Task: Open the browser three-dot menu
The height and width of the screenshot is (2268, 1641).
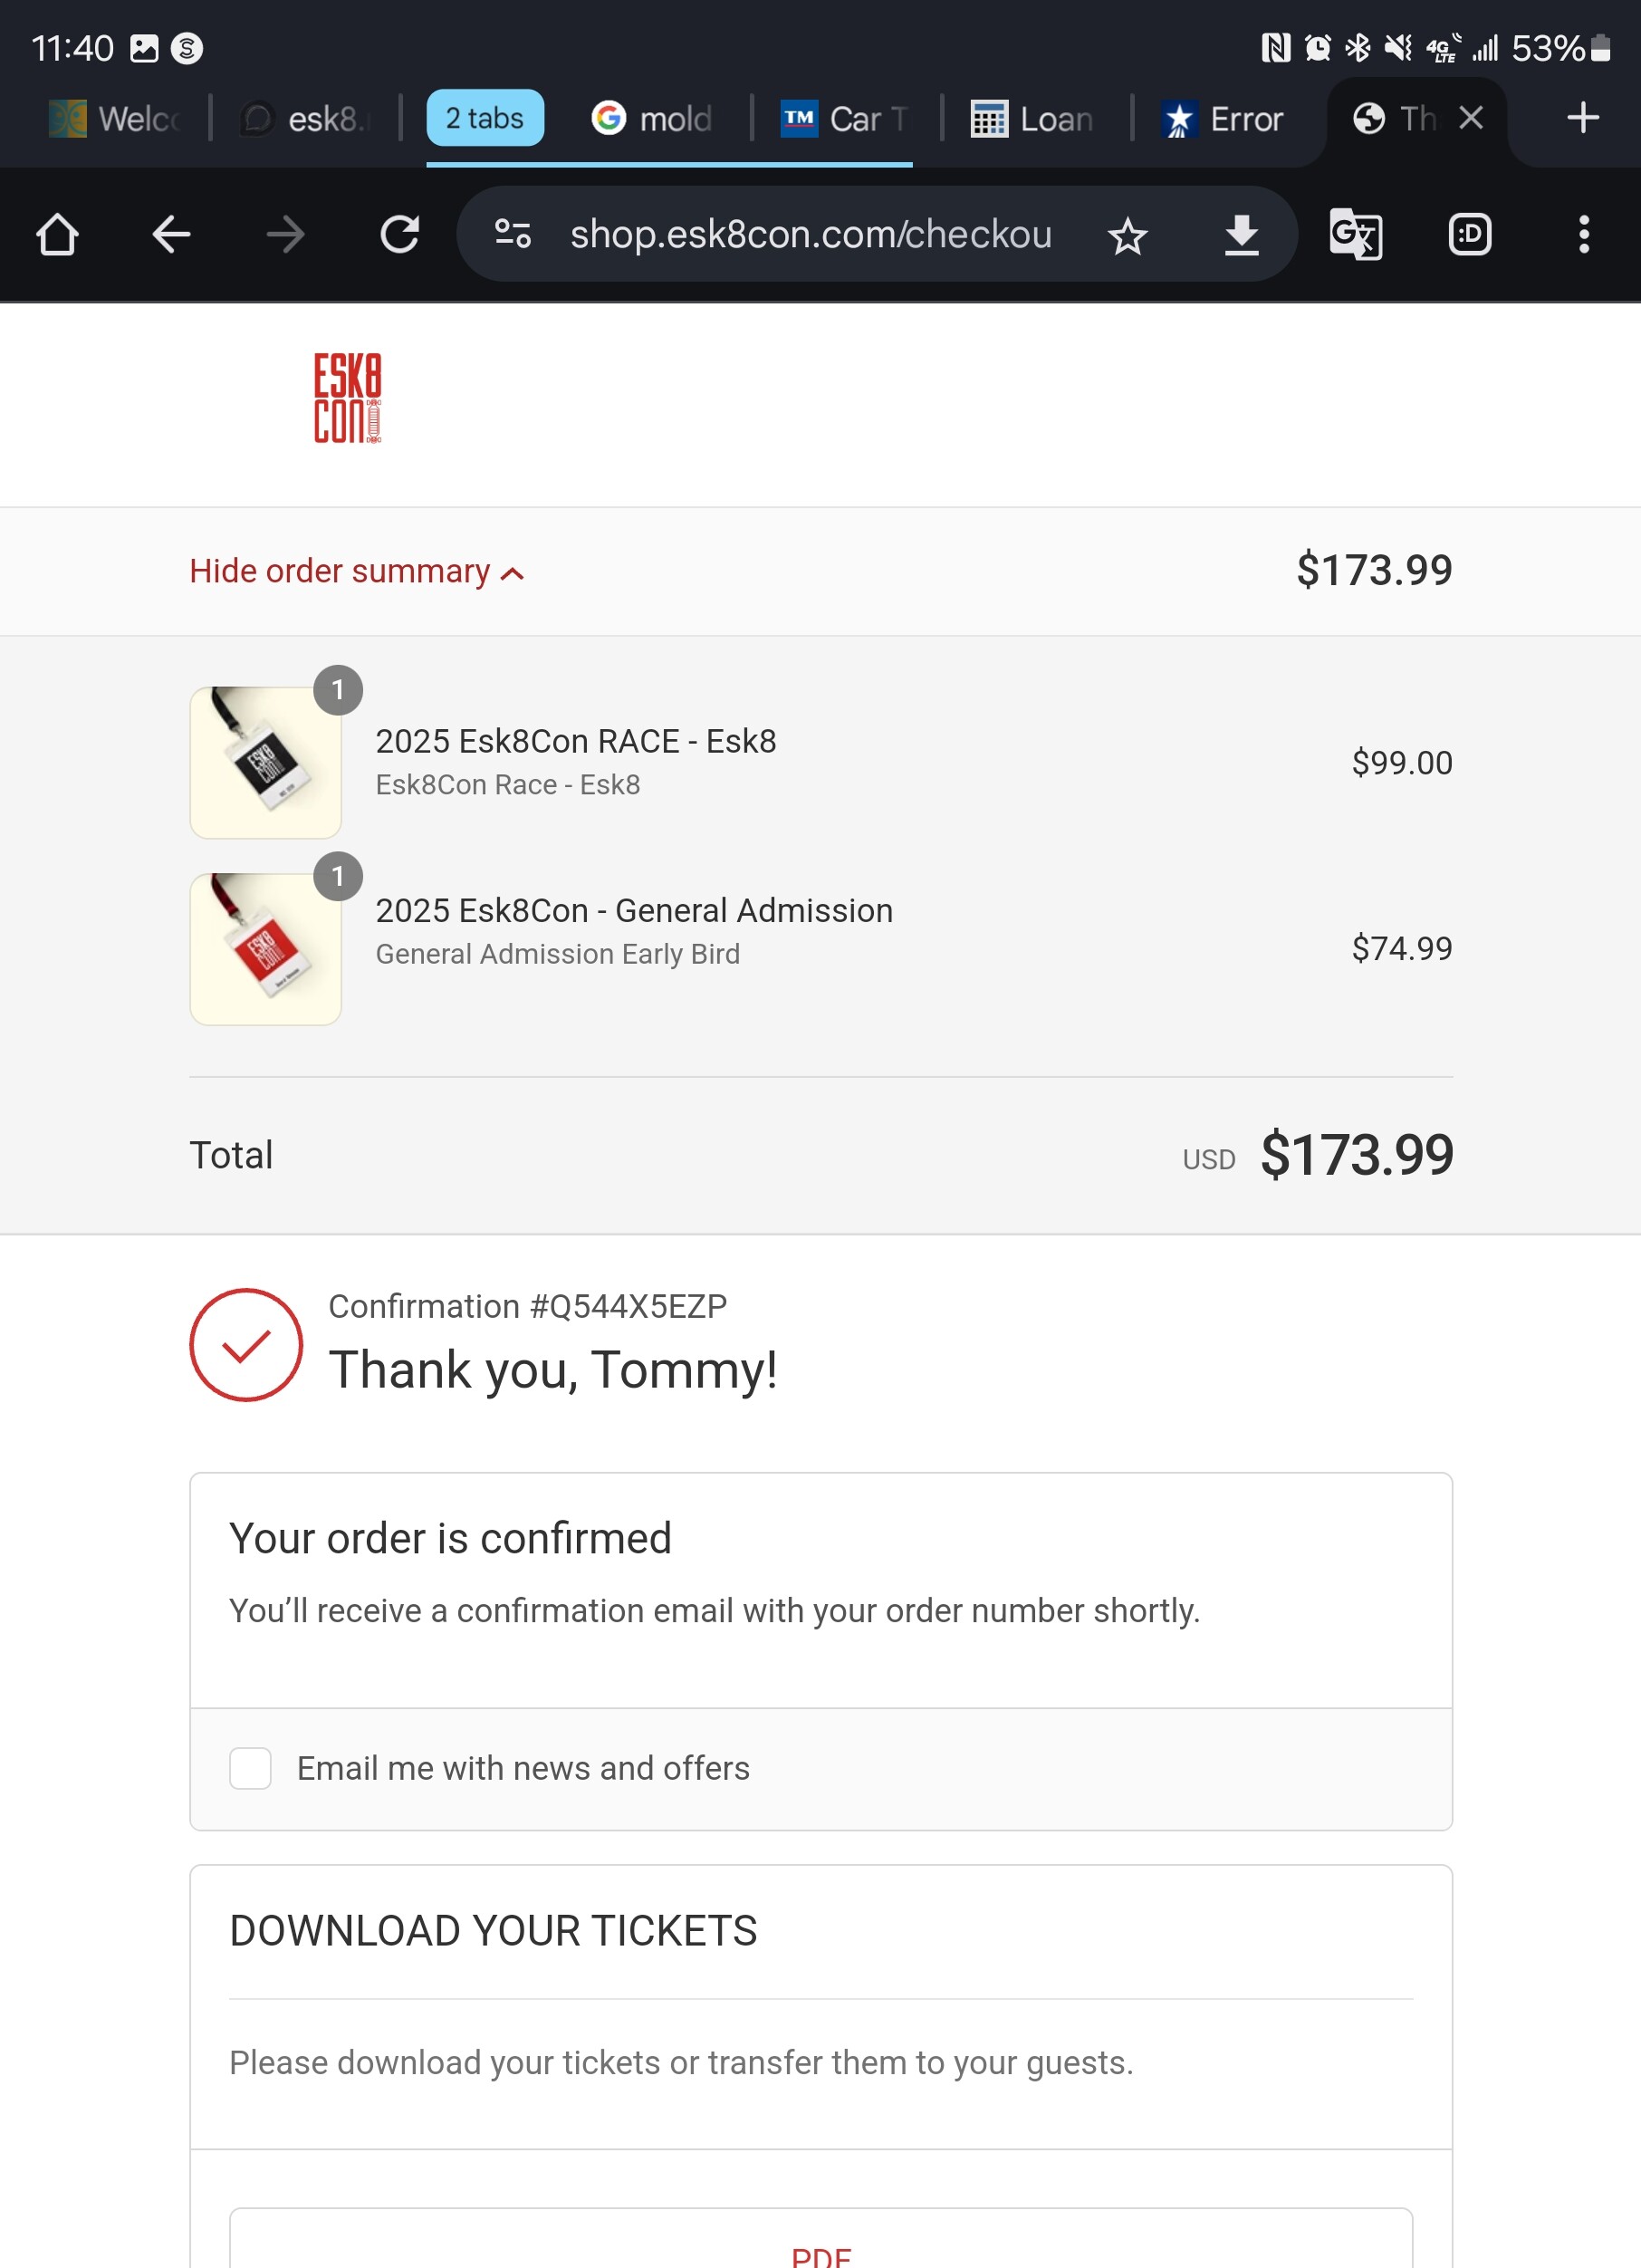Action: click(x=1583, y=235)
